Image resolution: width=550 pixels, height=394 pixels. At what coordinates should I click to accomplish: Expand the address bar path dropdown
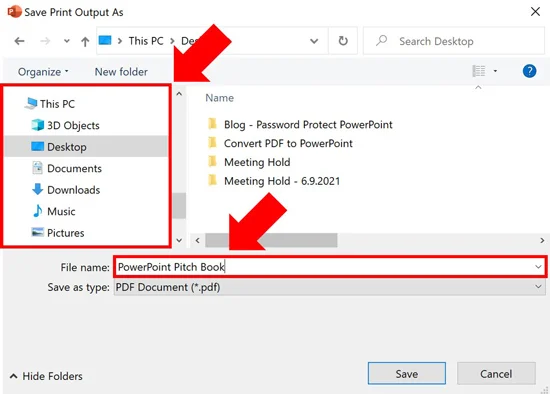tap(314, 41)
